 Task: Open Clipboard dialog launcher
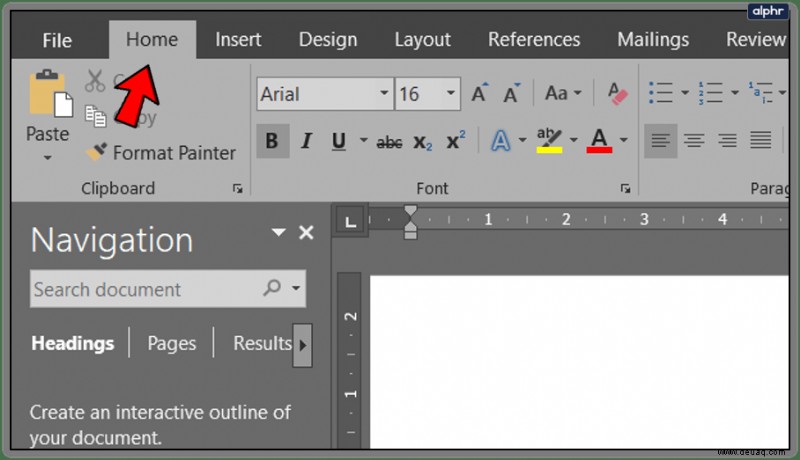(237, 189)
